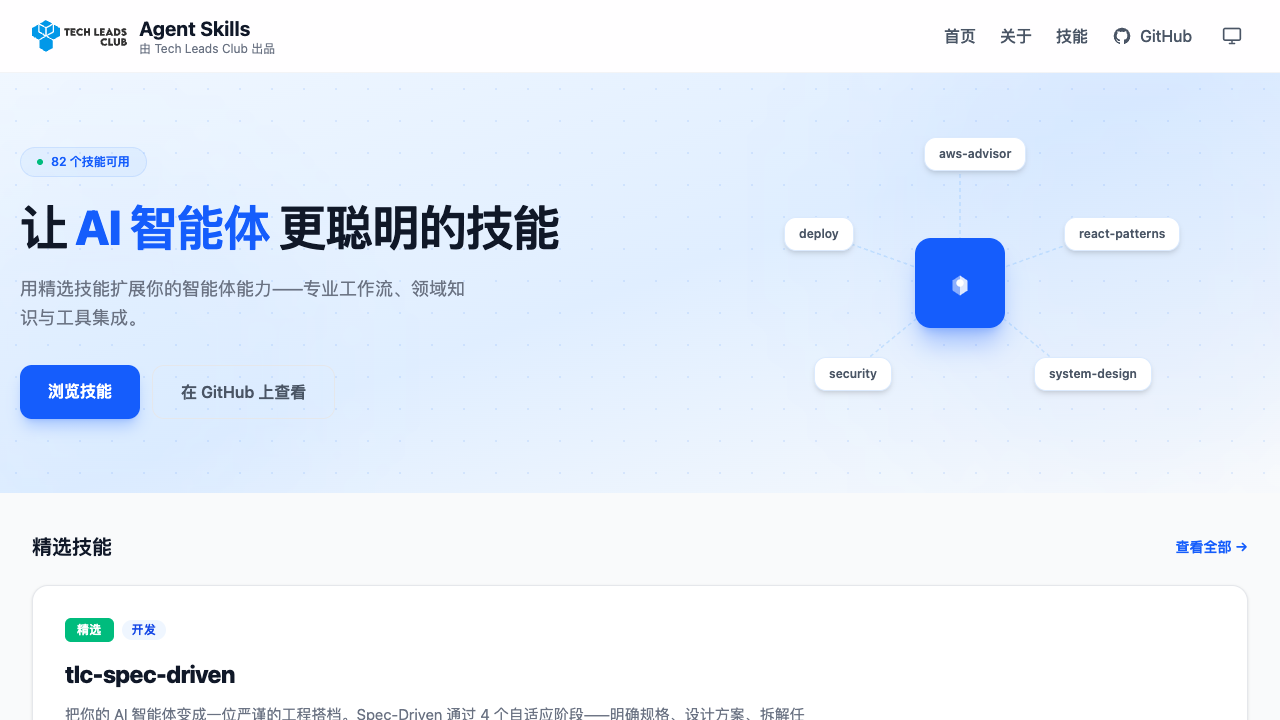The width and height of the screenshot is (1280, 720).
Task: Open the GitHub text link in navigation
Action: [1166, 36]
